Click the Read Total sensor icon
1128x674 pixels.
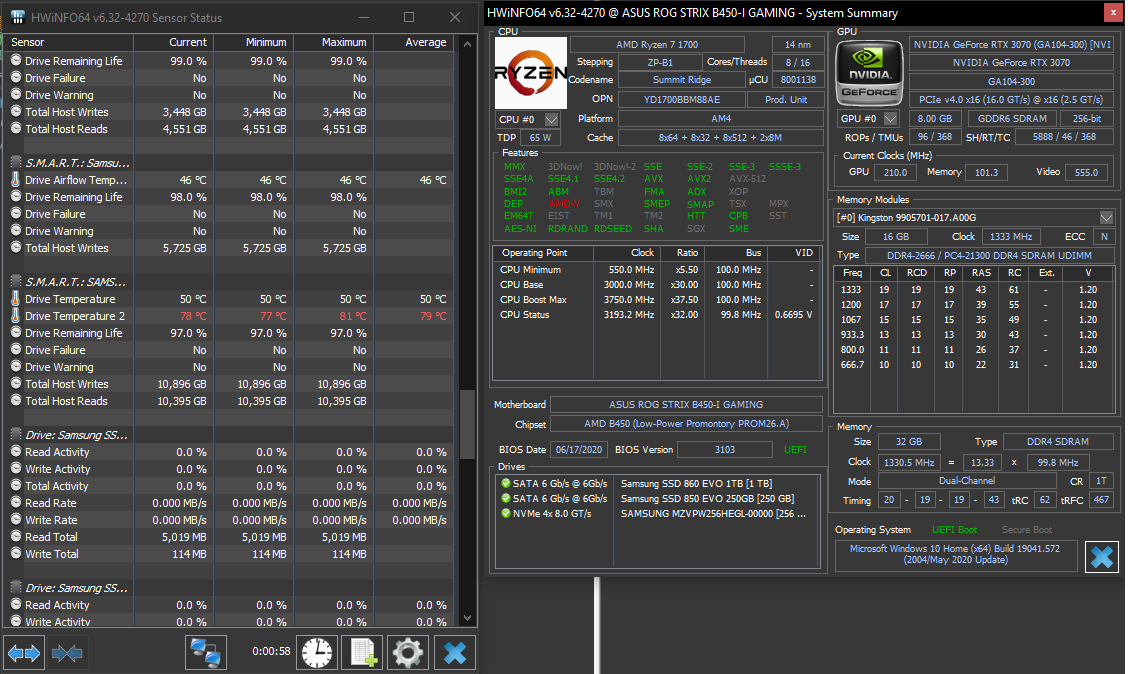[16, 537]
